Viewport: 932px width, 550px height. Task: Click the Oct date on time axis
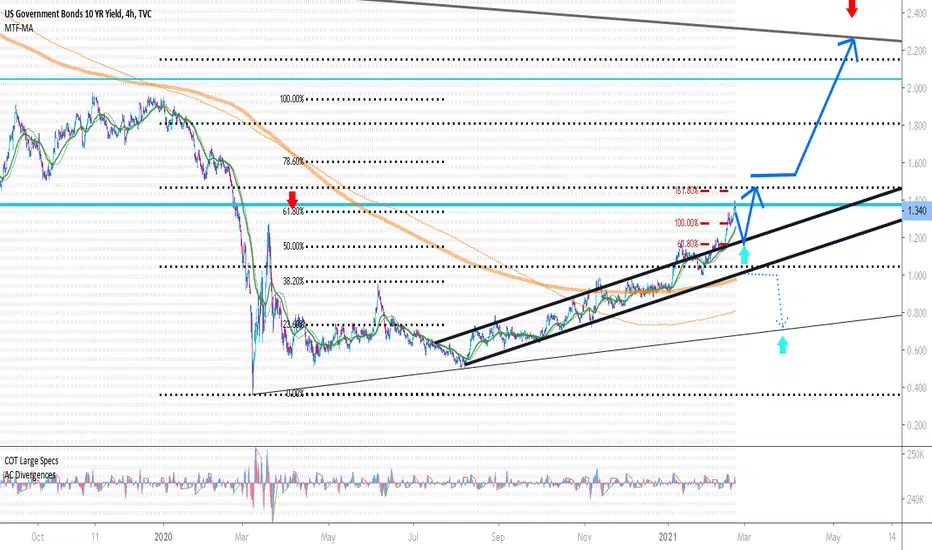coord(37,537)
